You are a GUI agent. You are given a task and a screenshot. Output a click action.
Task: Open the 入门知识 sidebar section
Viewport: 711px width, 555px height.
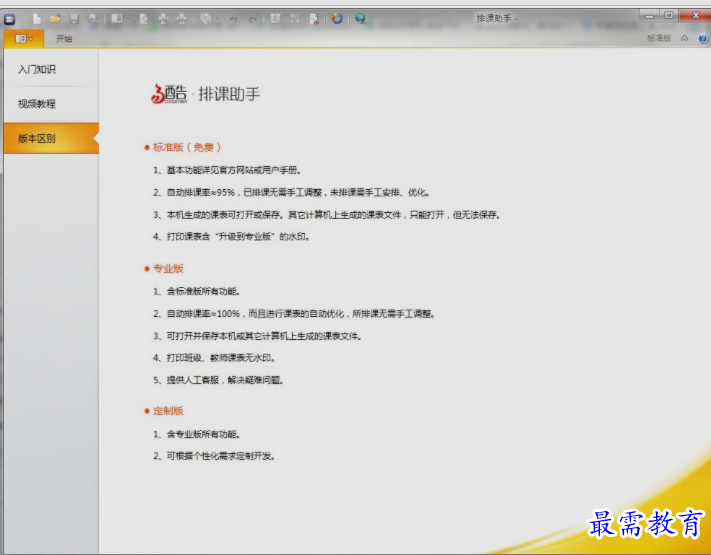pyautogui.click(x=51, y=69)
